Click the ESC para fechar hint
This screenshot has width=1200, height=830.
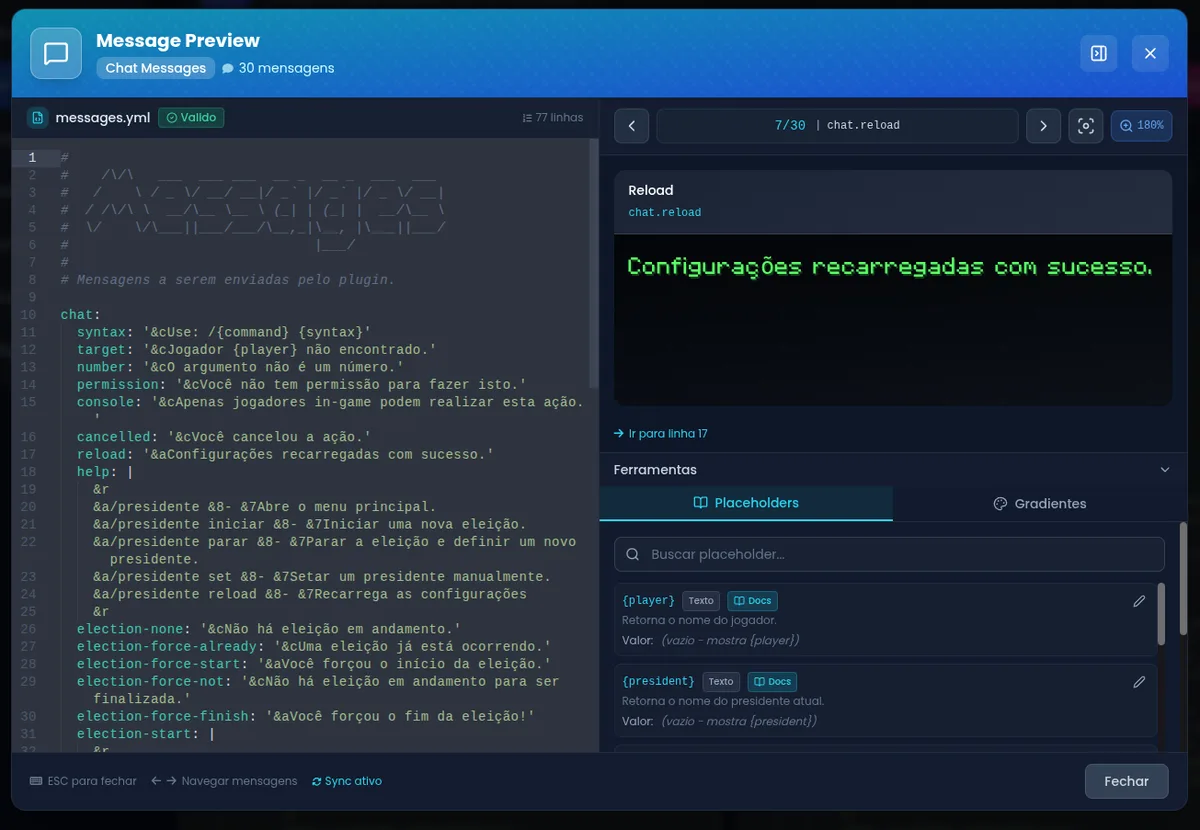83,781
